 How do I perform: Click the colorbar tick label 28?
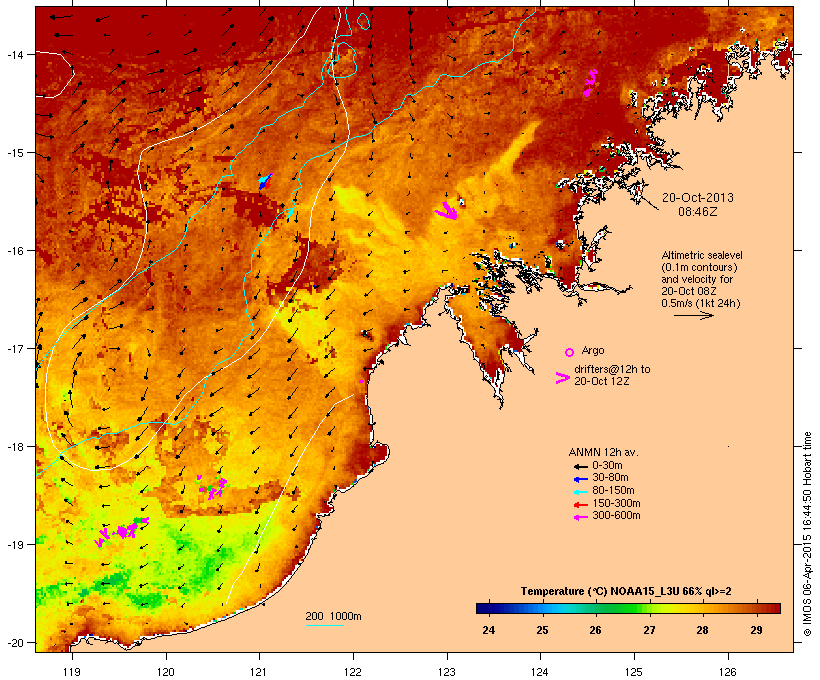[702, 630]
